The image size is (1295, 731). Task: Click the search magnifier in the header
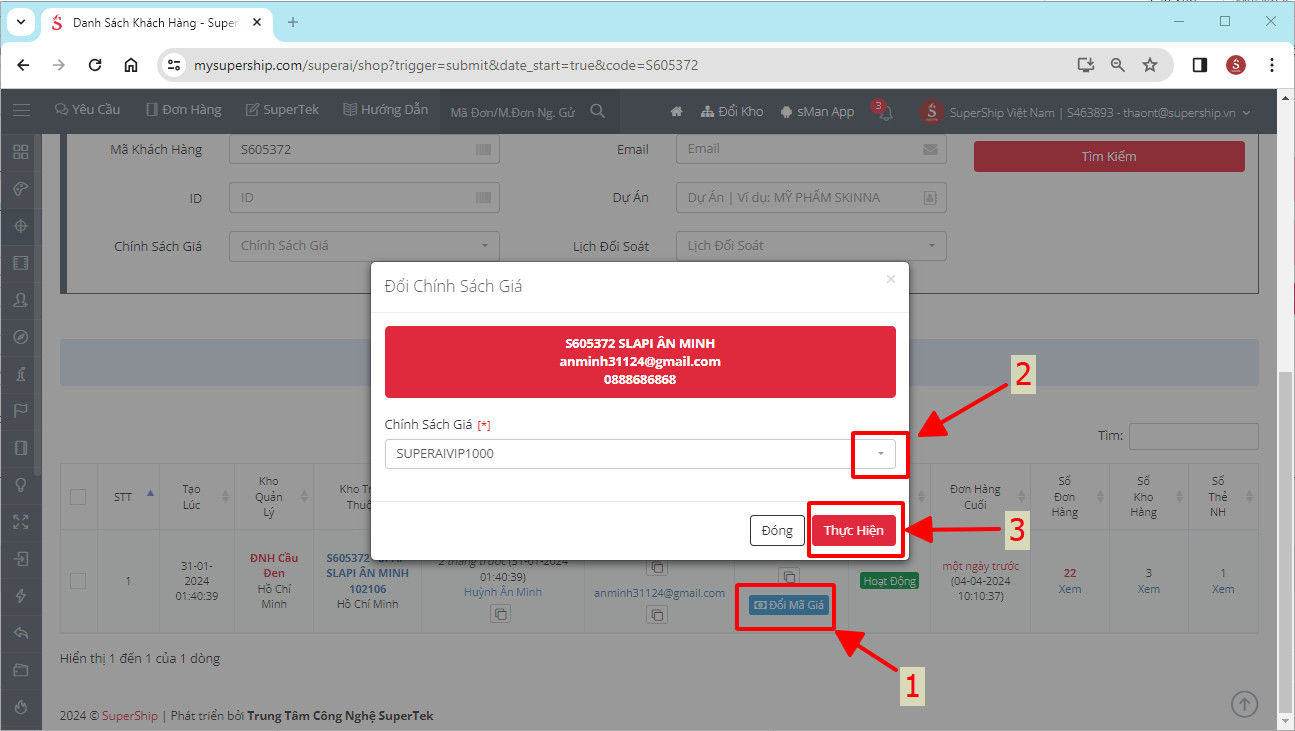pyautogui.click(x=598, y=111)
